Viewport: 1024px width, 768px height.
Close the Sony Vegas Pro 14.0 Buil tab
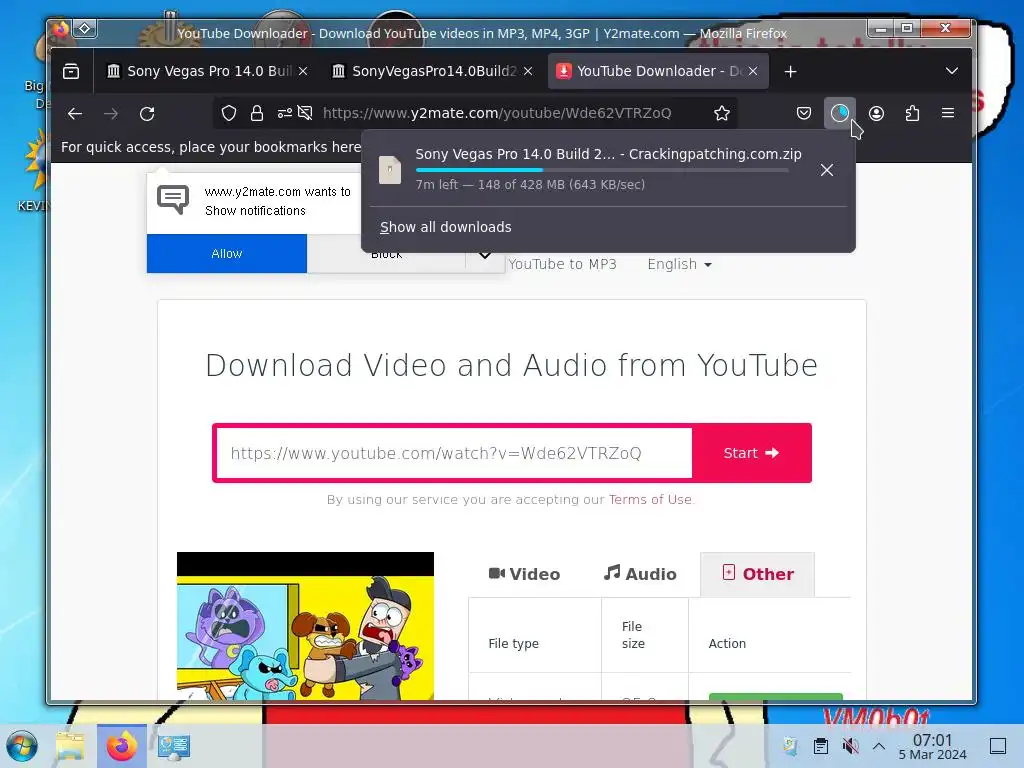303,71
